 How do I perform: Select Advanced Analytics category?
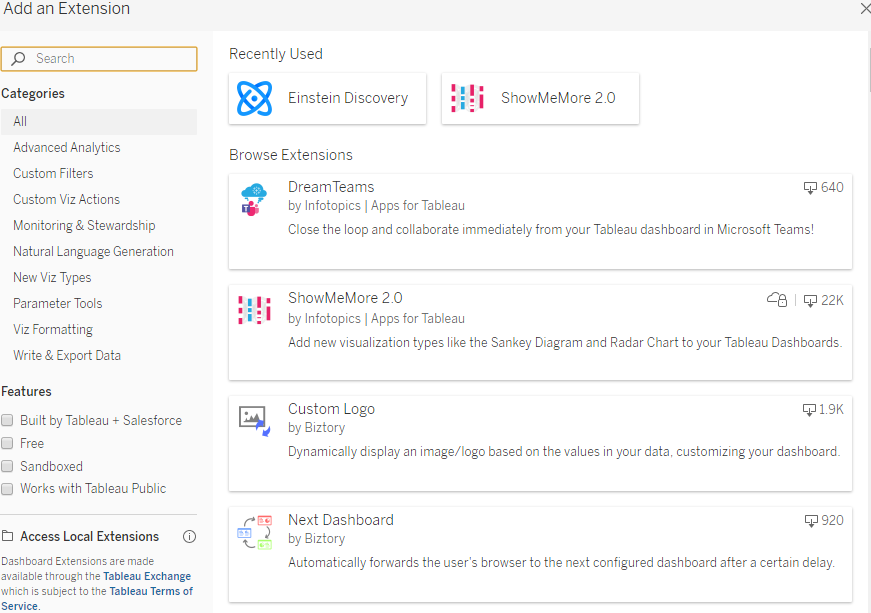(x=67, y=148)
